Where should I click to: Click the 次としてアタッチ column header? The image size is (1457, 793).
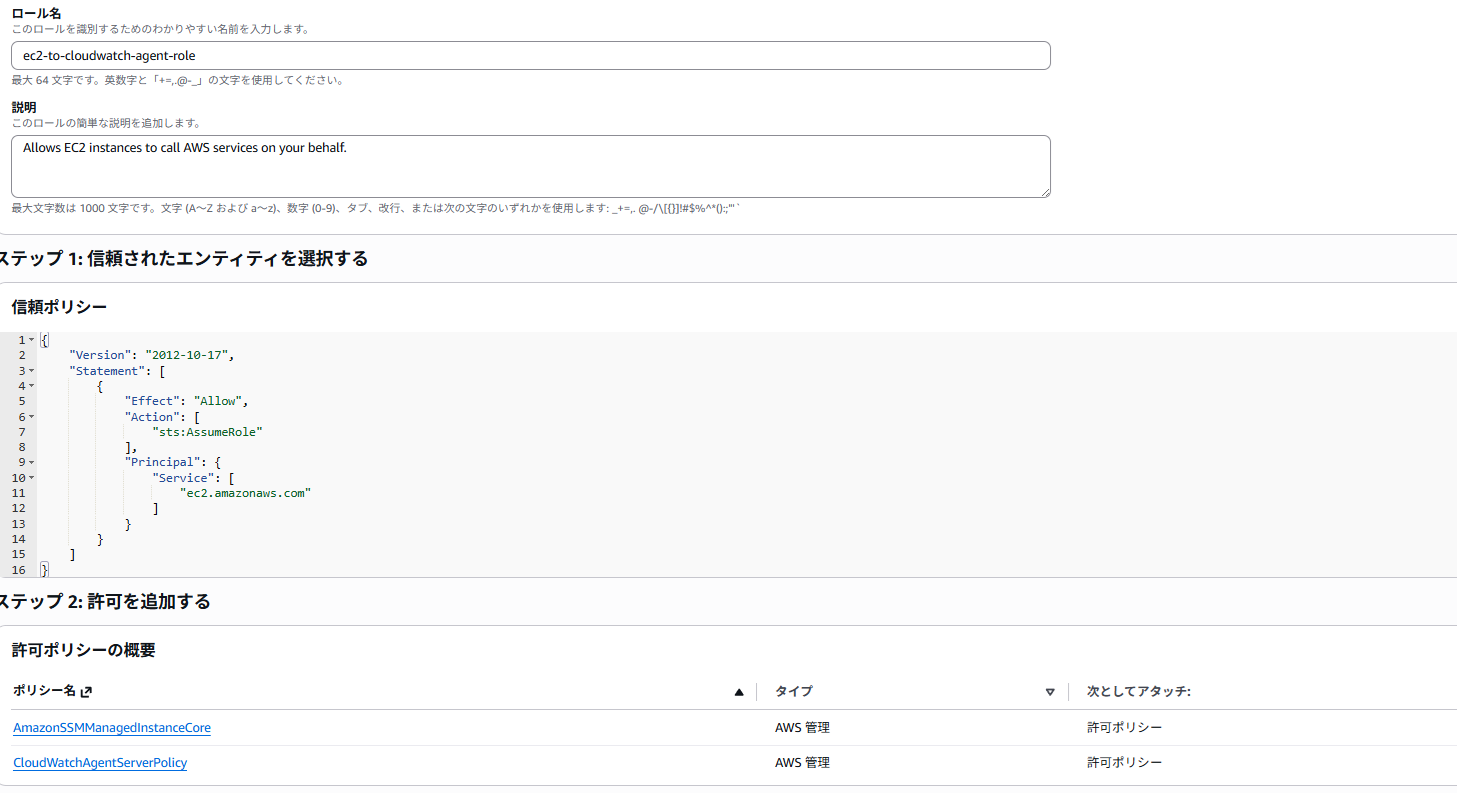[x=1139, y=692]
